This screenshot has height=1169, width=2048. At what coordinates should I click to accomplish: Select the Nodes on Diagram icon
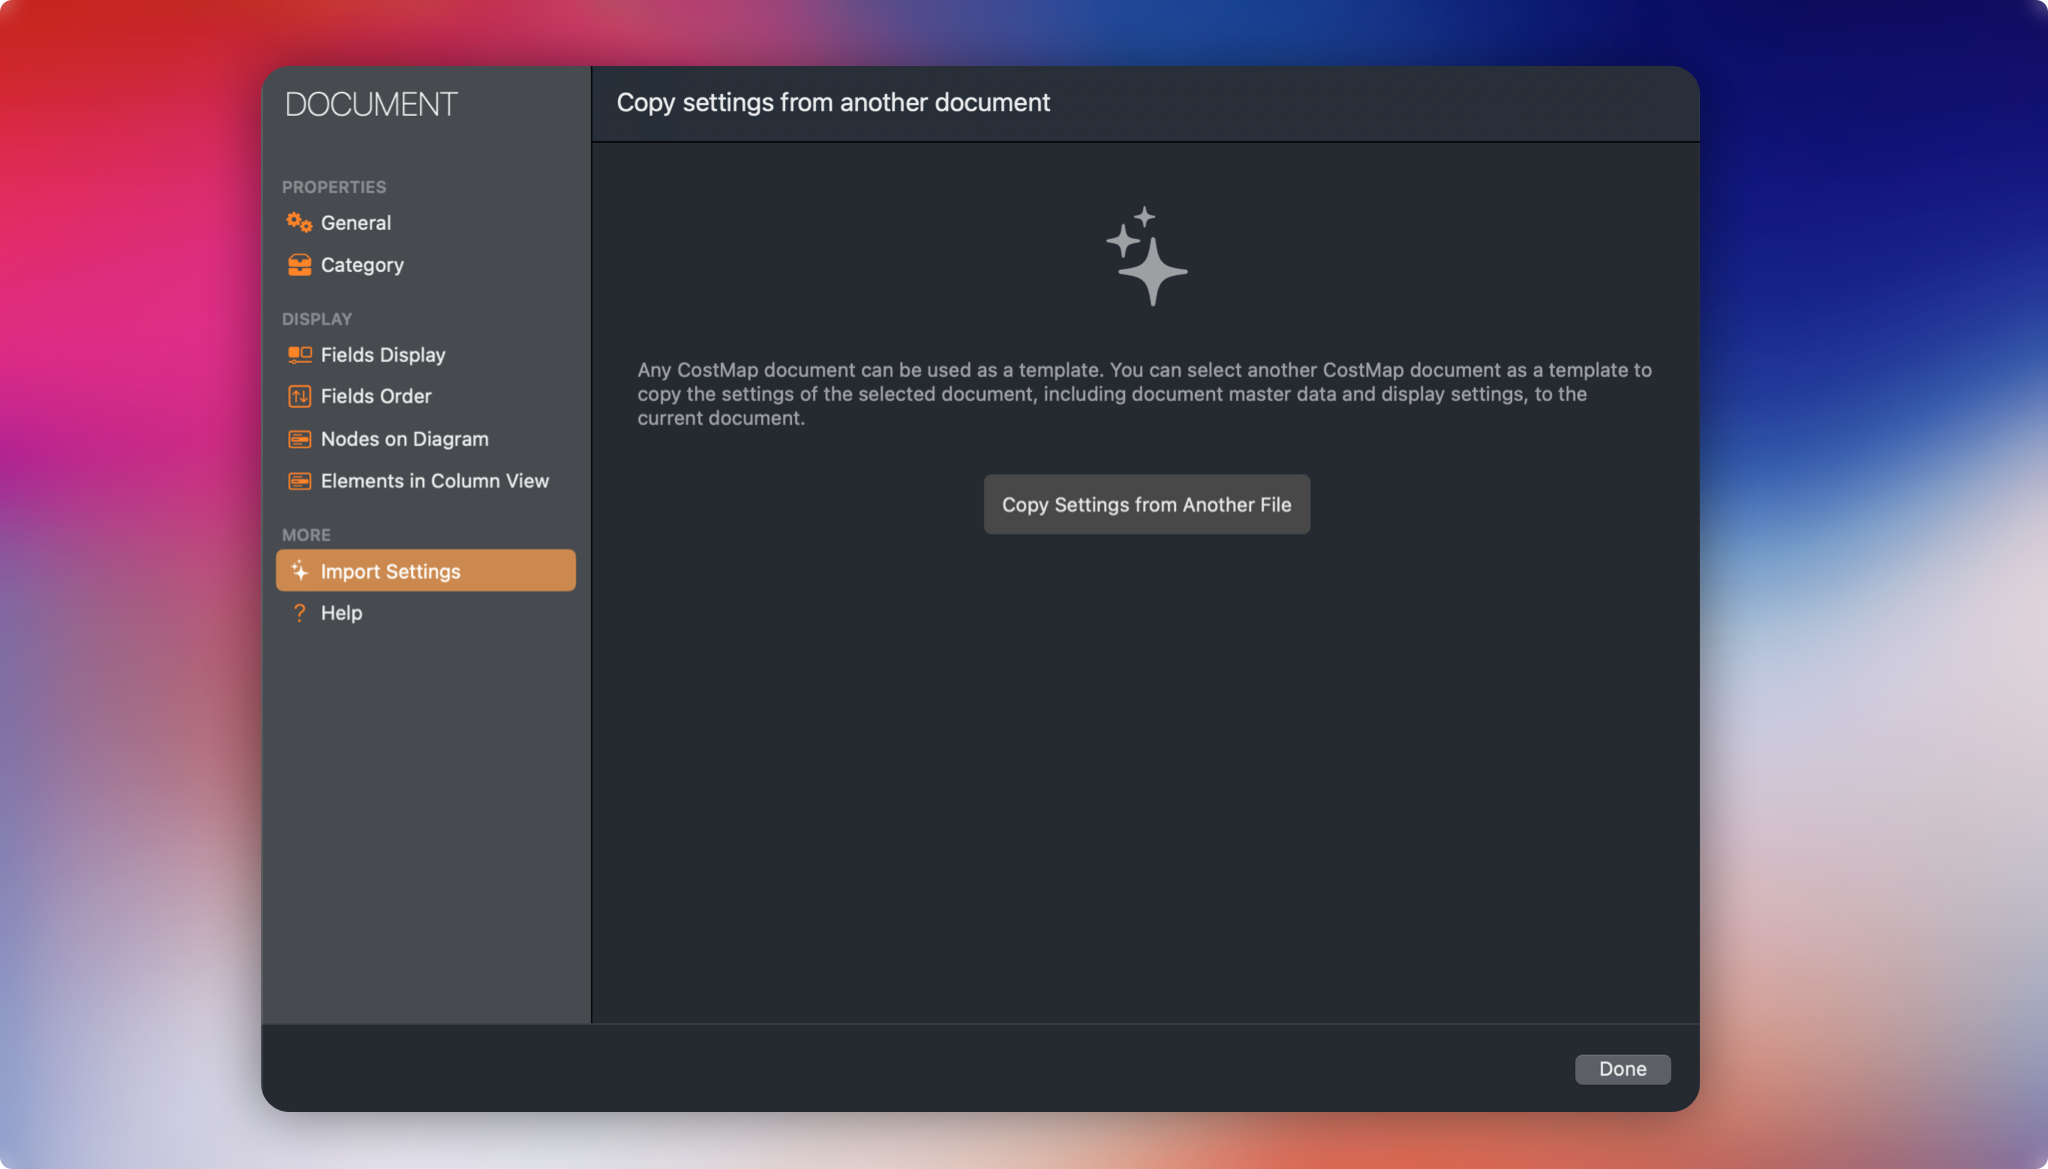click(299, 438)
